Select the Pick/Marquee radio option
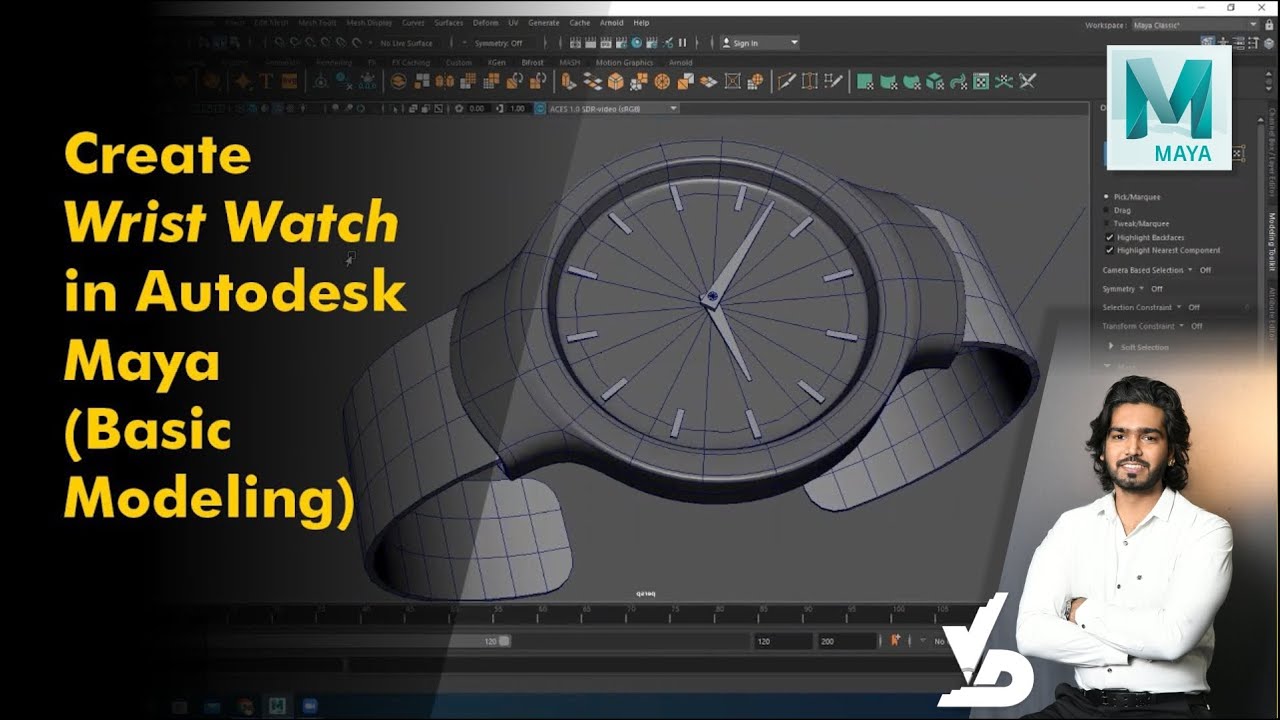This screenshot has height=720, width=1280. pyautogui.click(x=1106, y=197)
